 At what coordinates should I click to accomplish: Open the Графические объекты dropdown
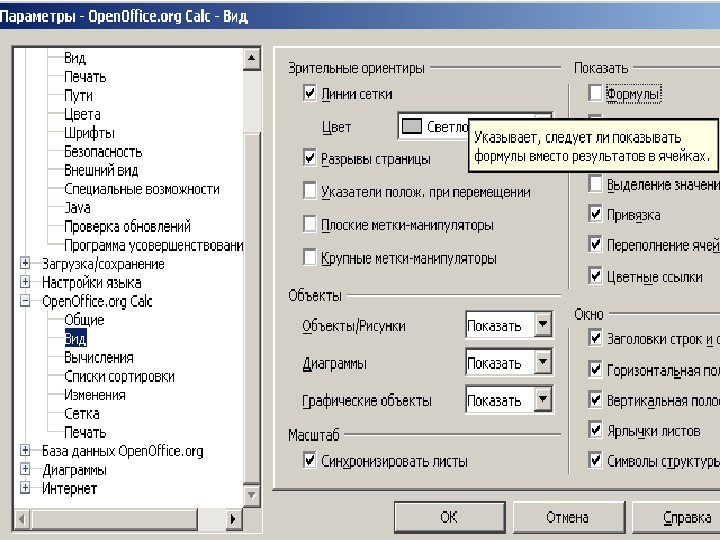coord(543,399)
